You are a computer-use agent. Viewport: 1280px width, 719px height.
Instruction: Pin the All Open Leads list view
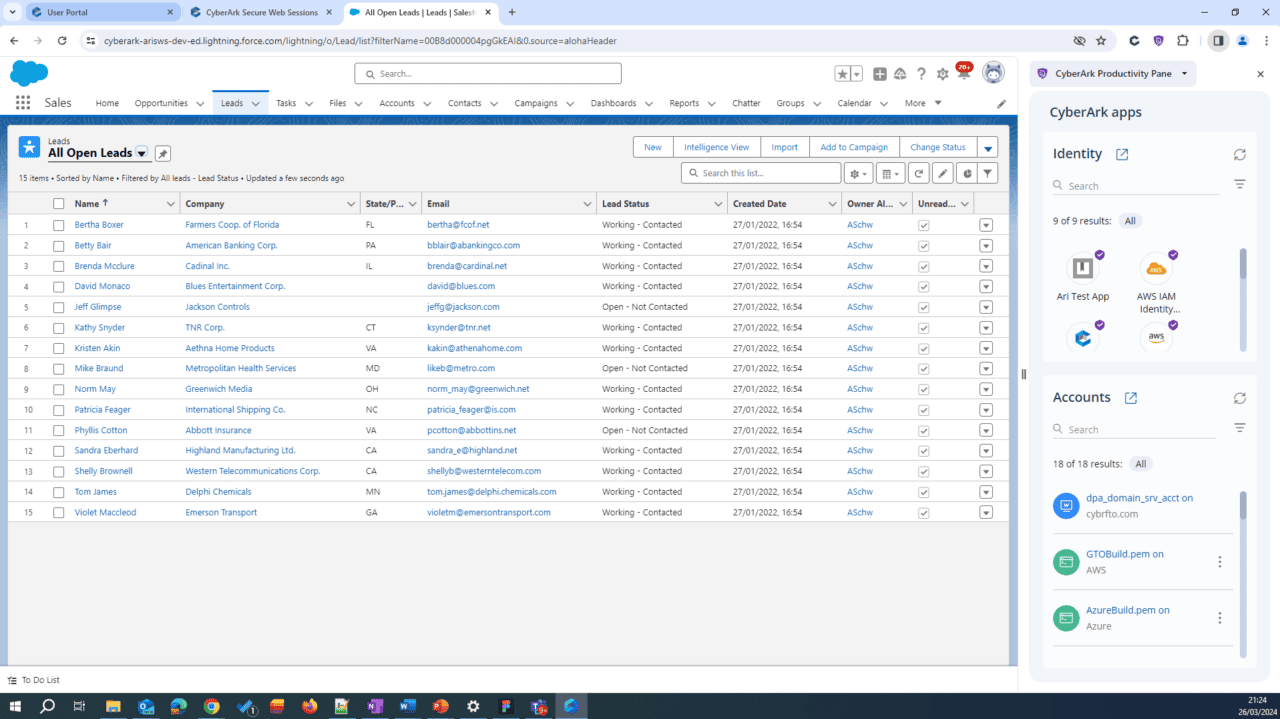[162, 153]
